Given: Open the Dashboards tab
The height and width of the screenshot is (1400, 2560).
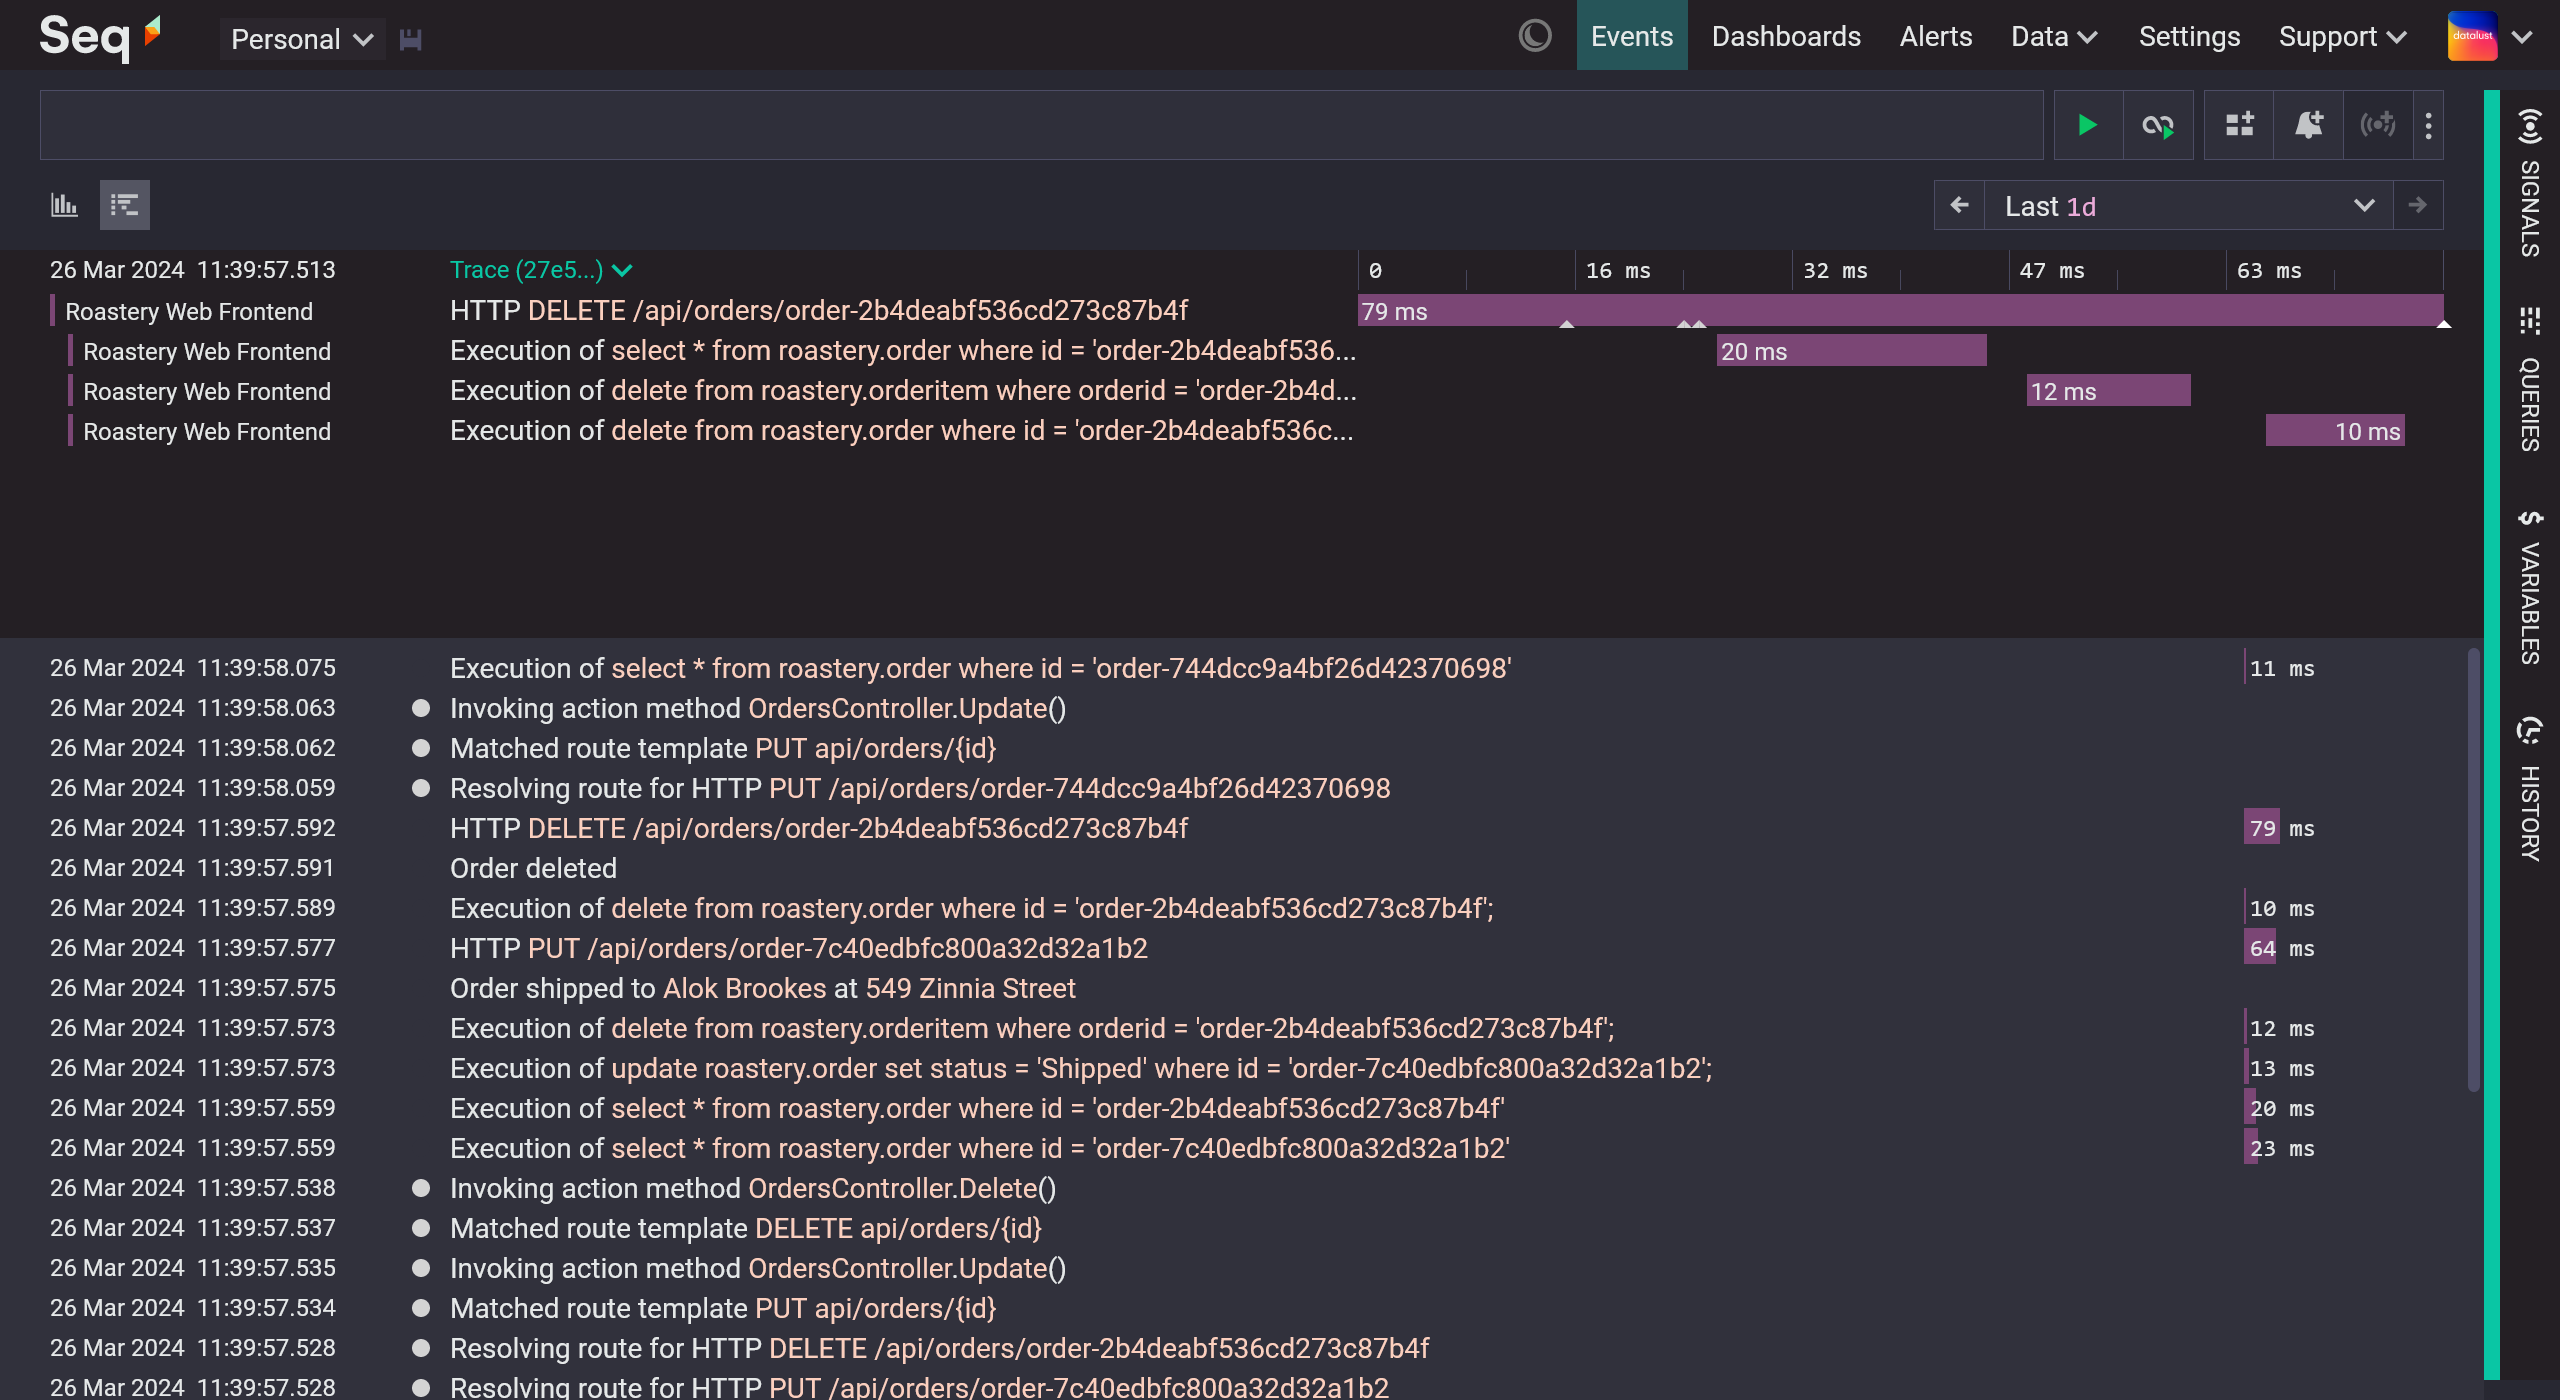Looking at the screenshot, I should (x=1786, y=36).
